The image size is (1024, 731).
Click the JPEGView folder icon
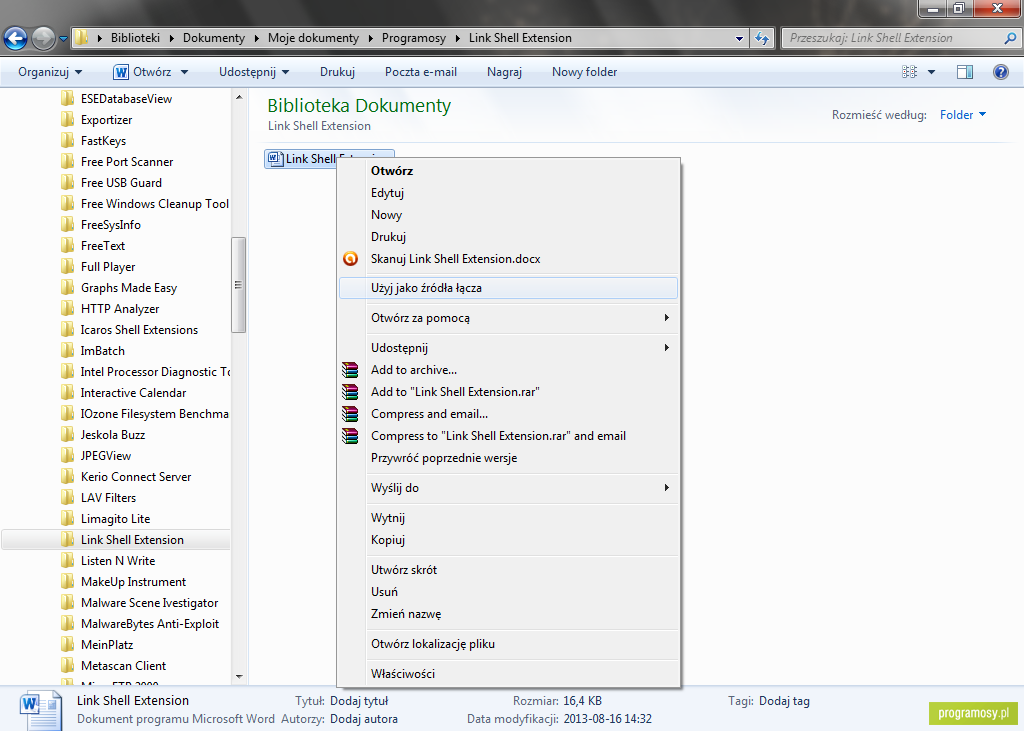click(67, 455)
